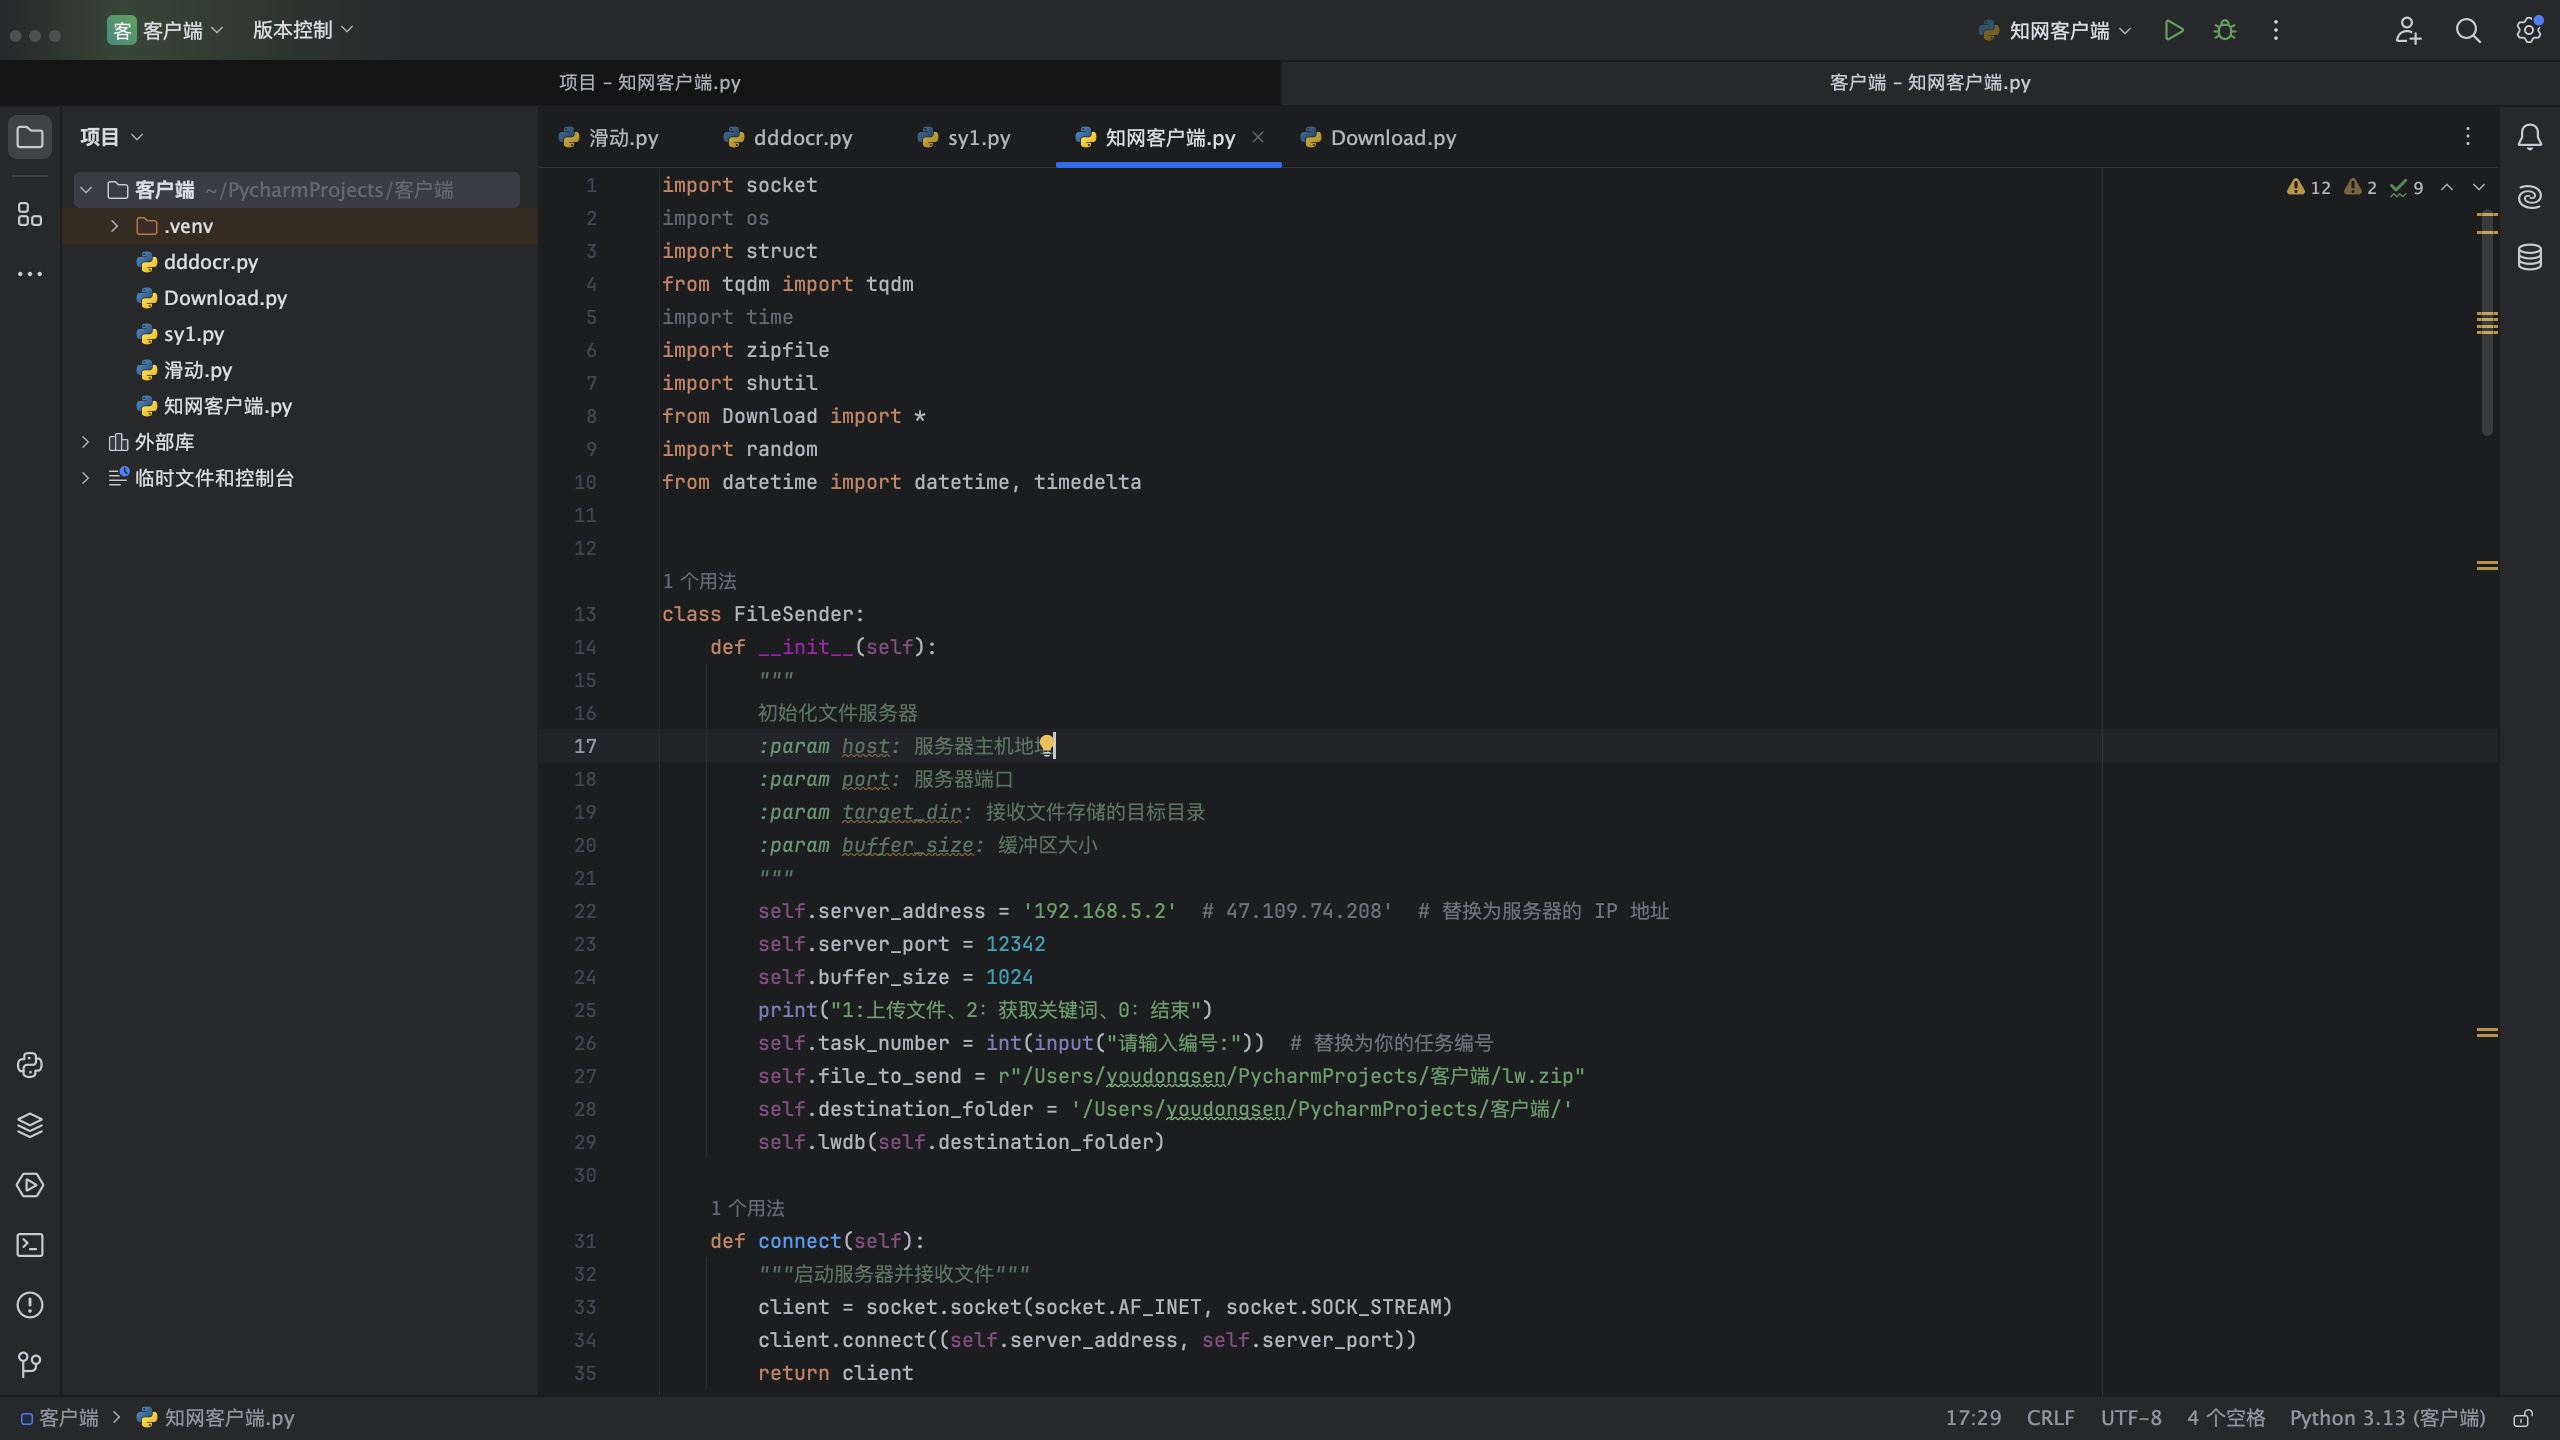Debug the 知网客户端 configuration
This screenshot has height=1440, width=2560.
tap(2225, 30)
